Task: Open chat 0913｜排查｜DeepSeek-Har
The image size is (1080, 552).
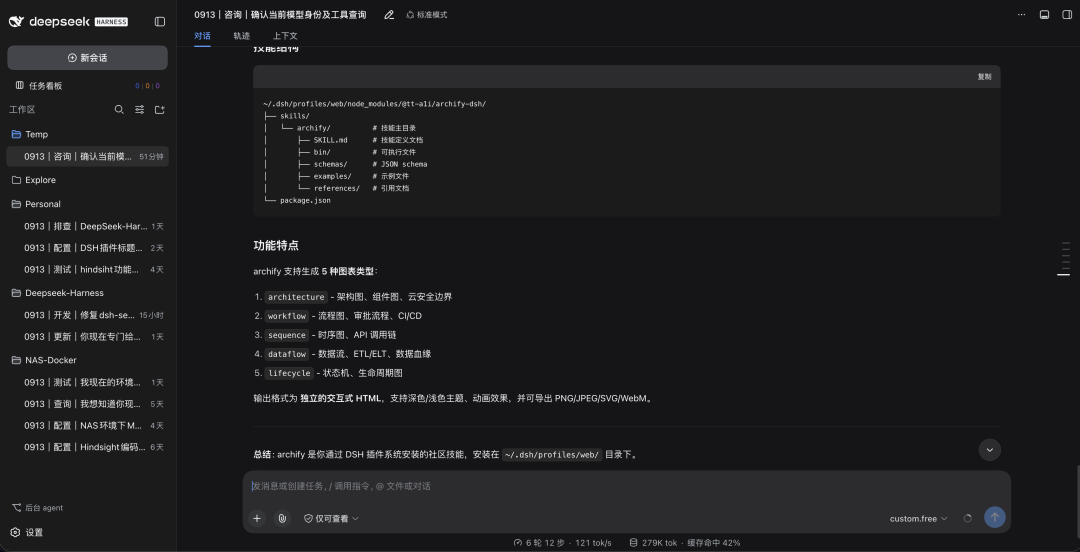Action: 87,226
